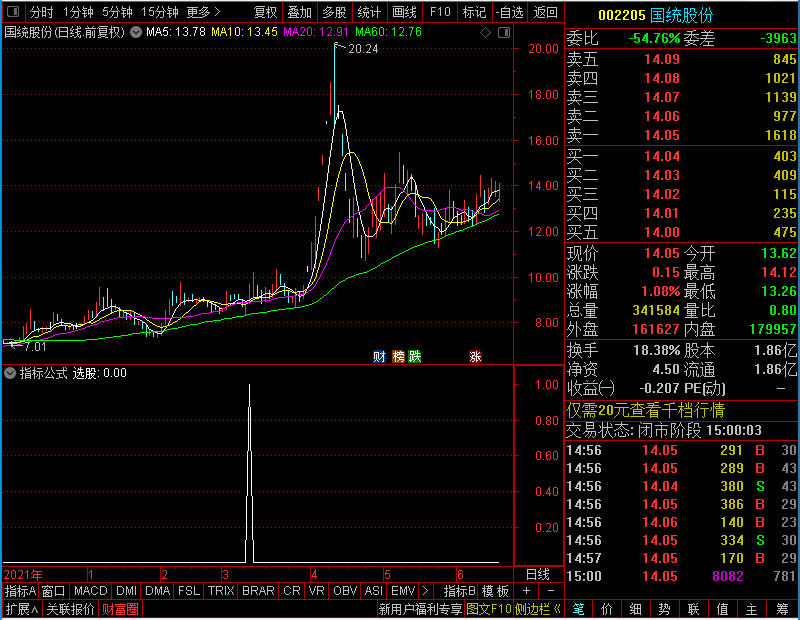Screen dimensions: 800x620
Task: Switch indicator to ASI
Action: pyautogui.click(x=373, y=591)
